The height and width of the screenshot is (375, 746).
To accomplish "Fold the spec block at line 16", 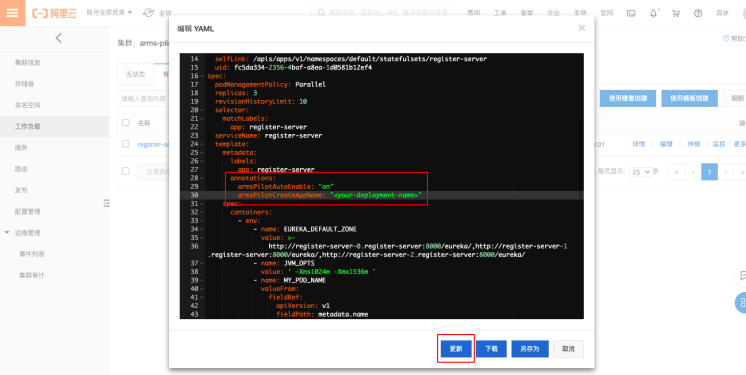I will pyautogui.click(x=203, y=76).
